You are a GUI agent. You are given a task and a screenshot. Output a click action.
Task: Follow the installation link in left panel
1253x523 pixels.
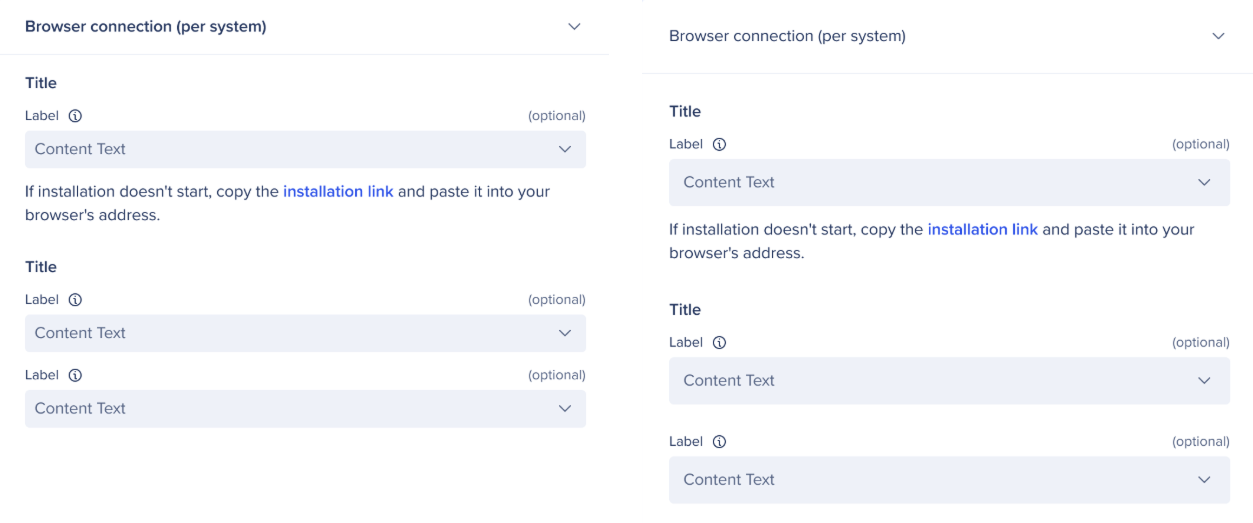coord(338,191)
